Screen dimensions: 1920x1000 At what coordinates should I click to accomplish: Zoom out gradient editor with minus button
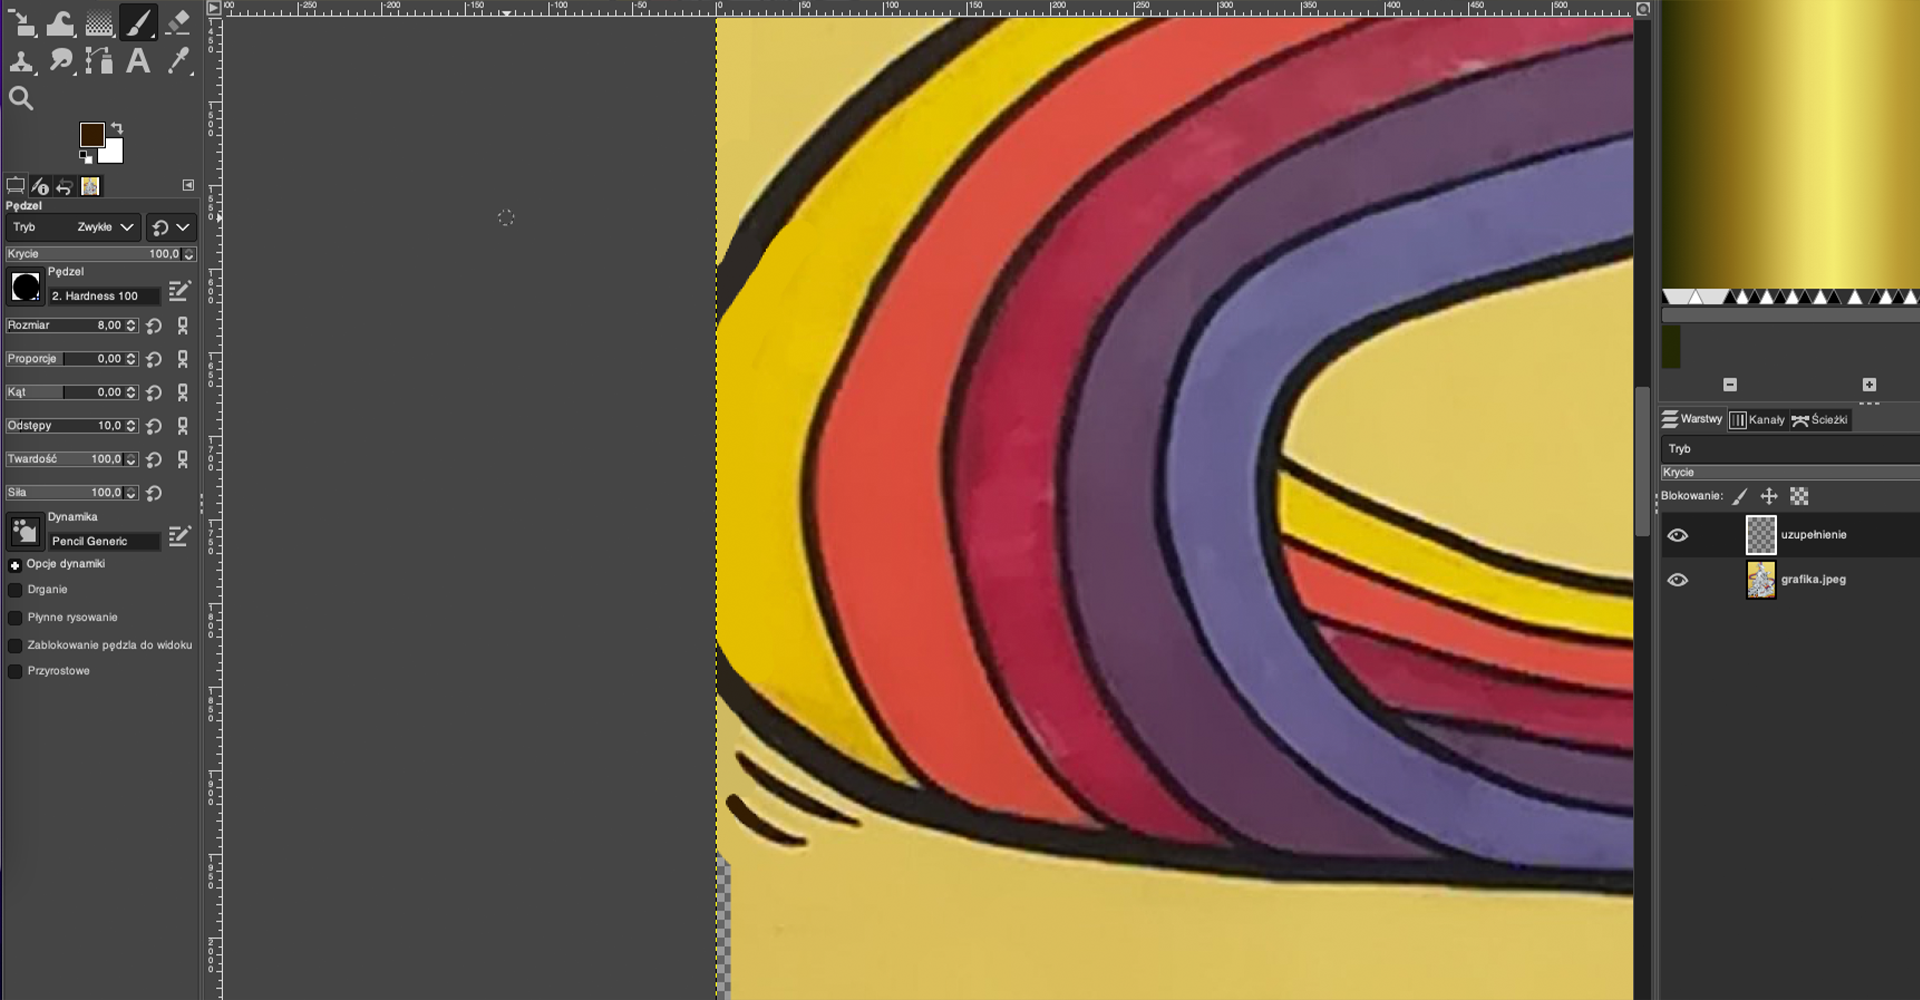click(1730, 385)
